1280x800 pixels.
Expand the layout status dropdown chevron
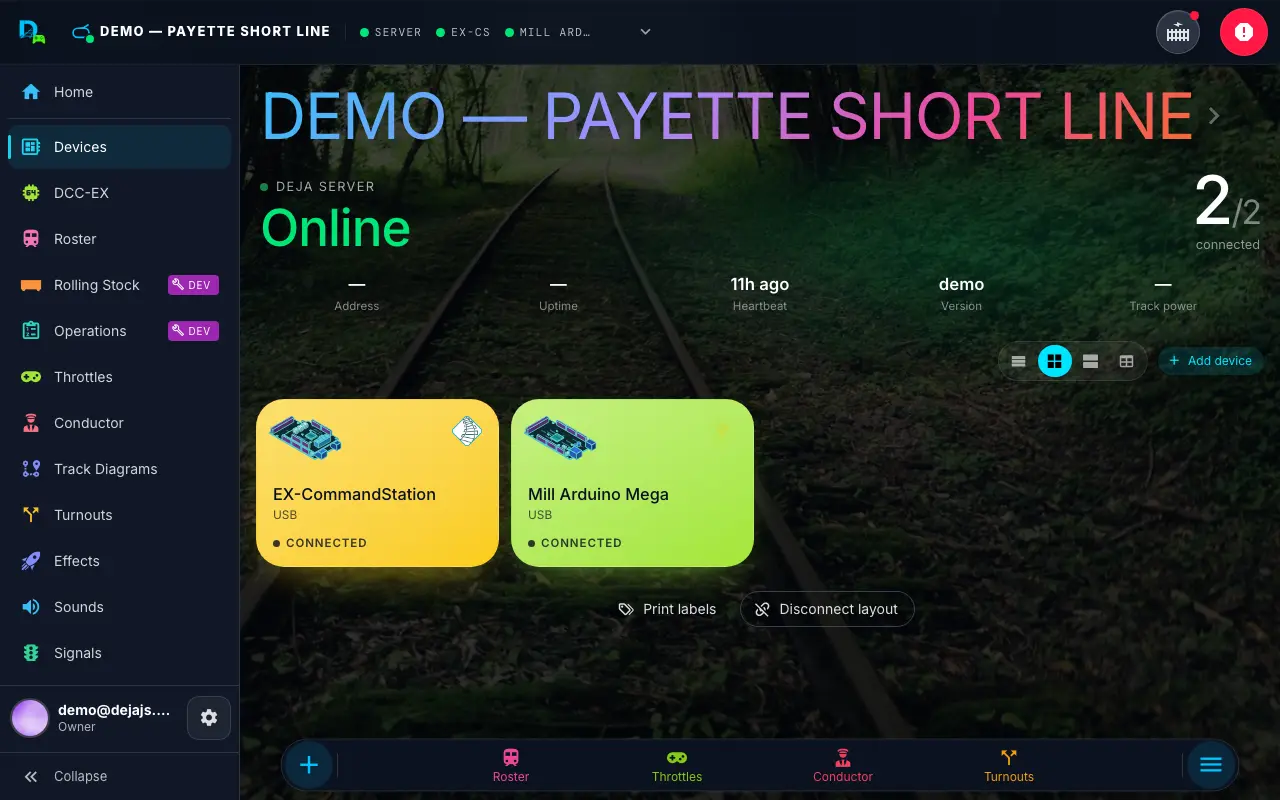tap(646, 32)
